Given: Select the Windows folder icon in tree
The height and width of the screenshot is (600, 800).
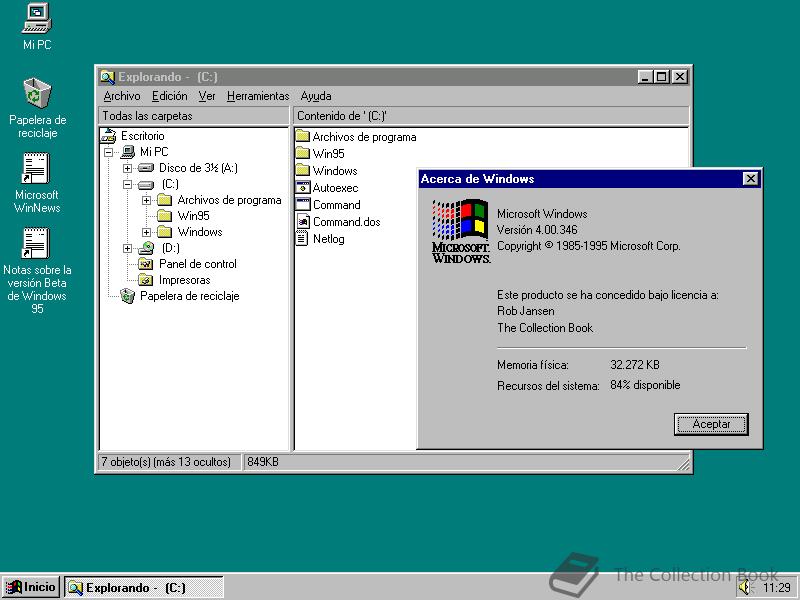Looking at the screenshot, I should 164,232.
